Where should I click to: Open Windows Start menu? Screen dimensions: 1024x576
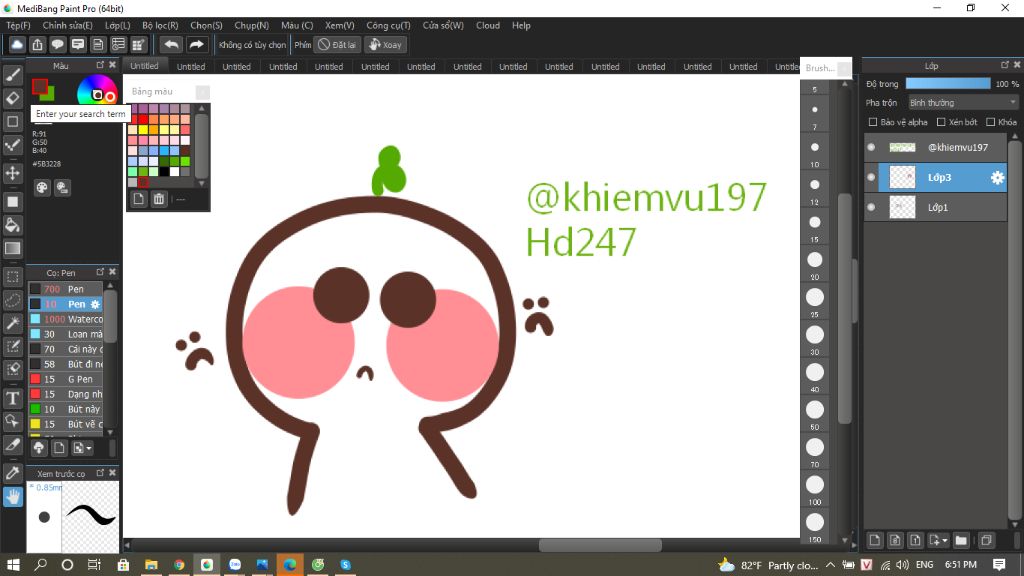[x=12, y=565]
